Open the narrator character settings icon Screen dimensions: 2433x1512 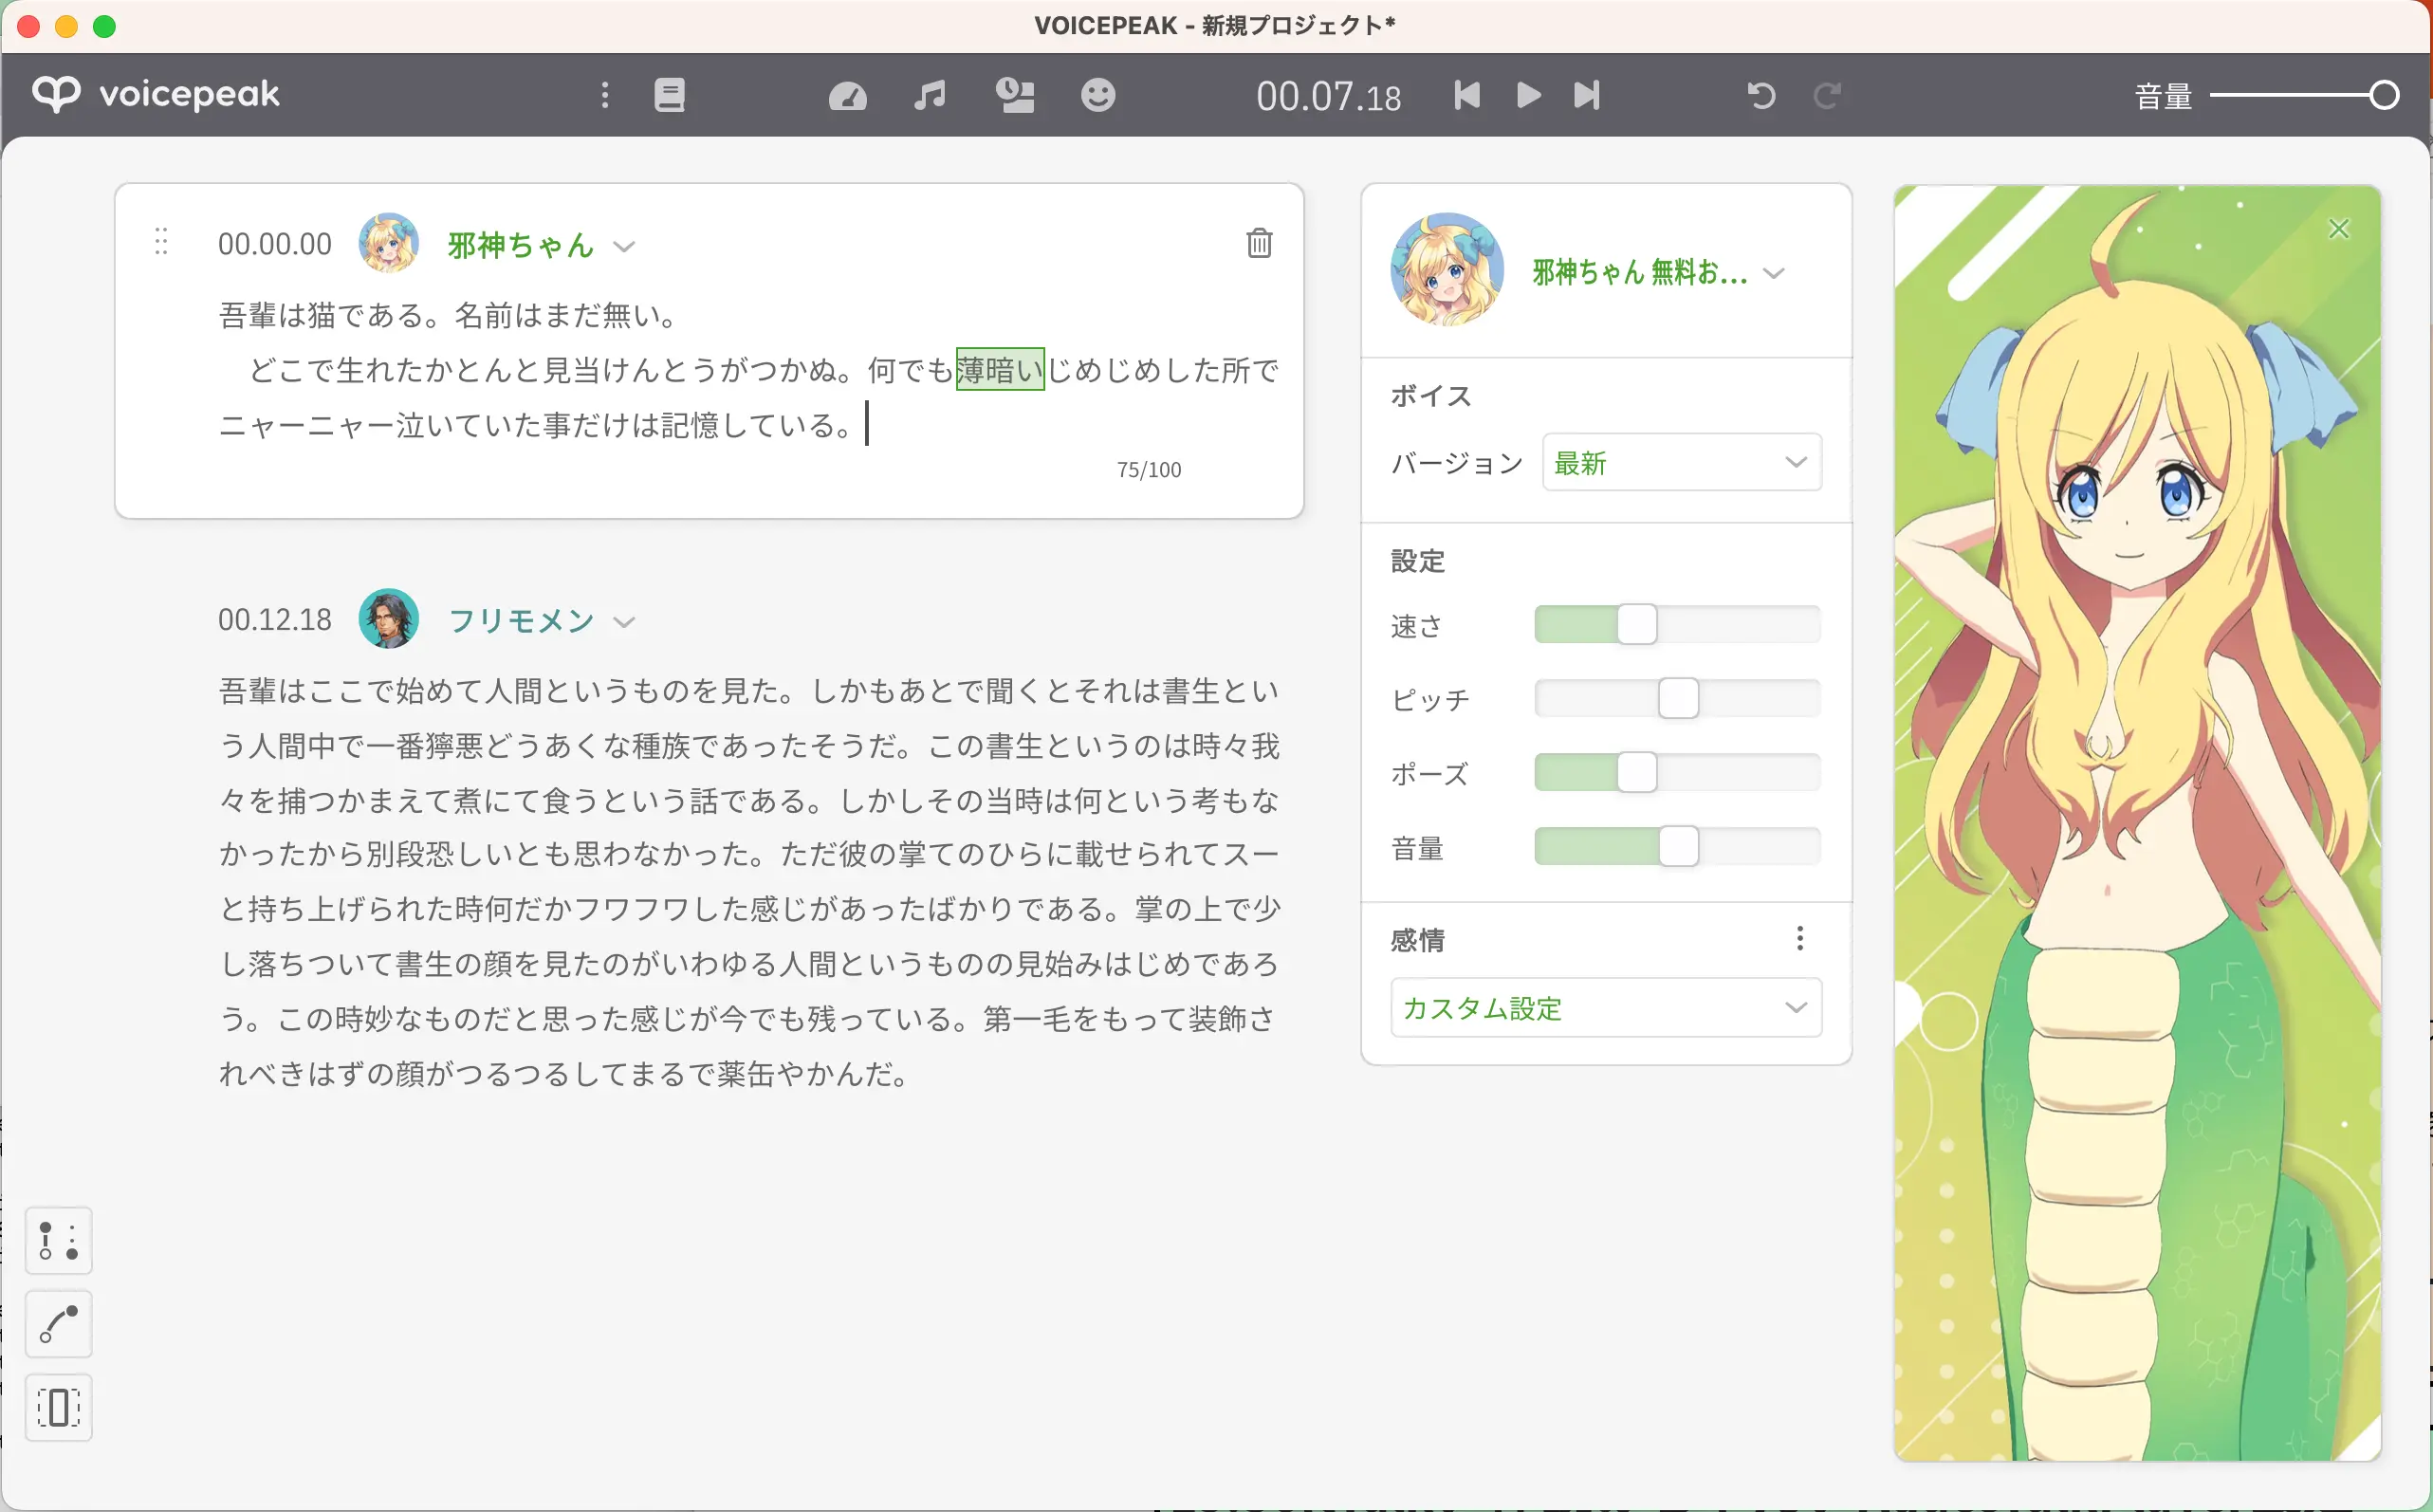tap(1015, 95)
